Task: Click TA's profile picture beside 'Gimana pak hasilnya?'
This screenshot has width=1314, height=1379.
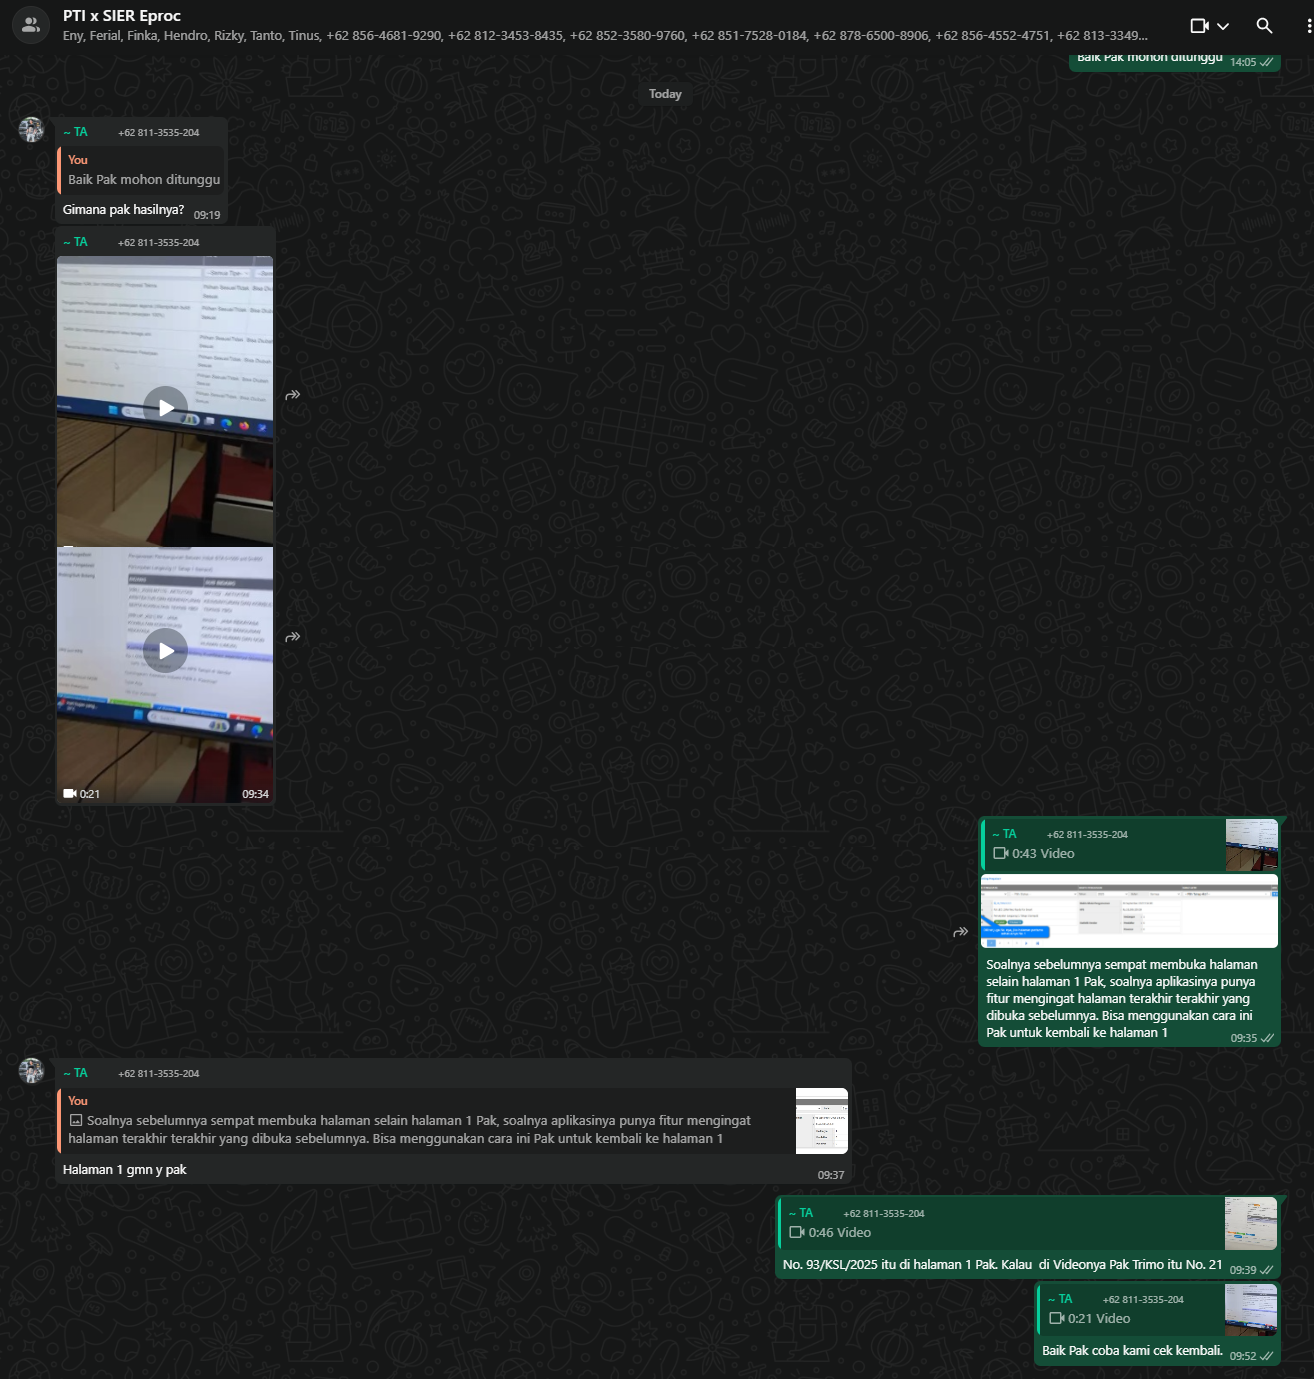Action: (32, 130)
